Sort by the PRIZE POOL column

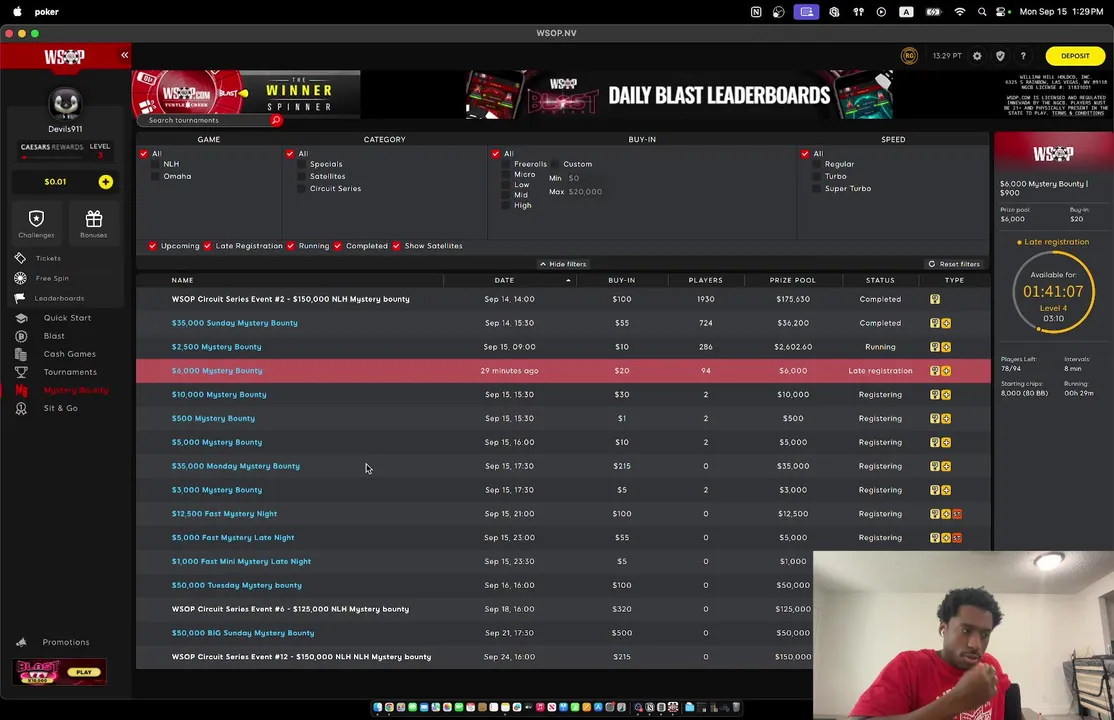click(x=792, y=280)
